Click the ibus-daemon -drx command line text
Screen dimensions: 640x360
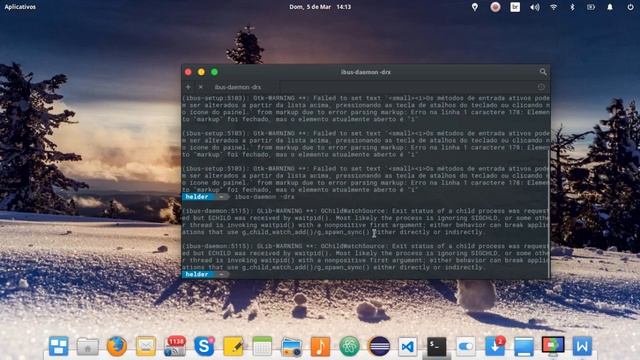tap(264, 197)
